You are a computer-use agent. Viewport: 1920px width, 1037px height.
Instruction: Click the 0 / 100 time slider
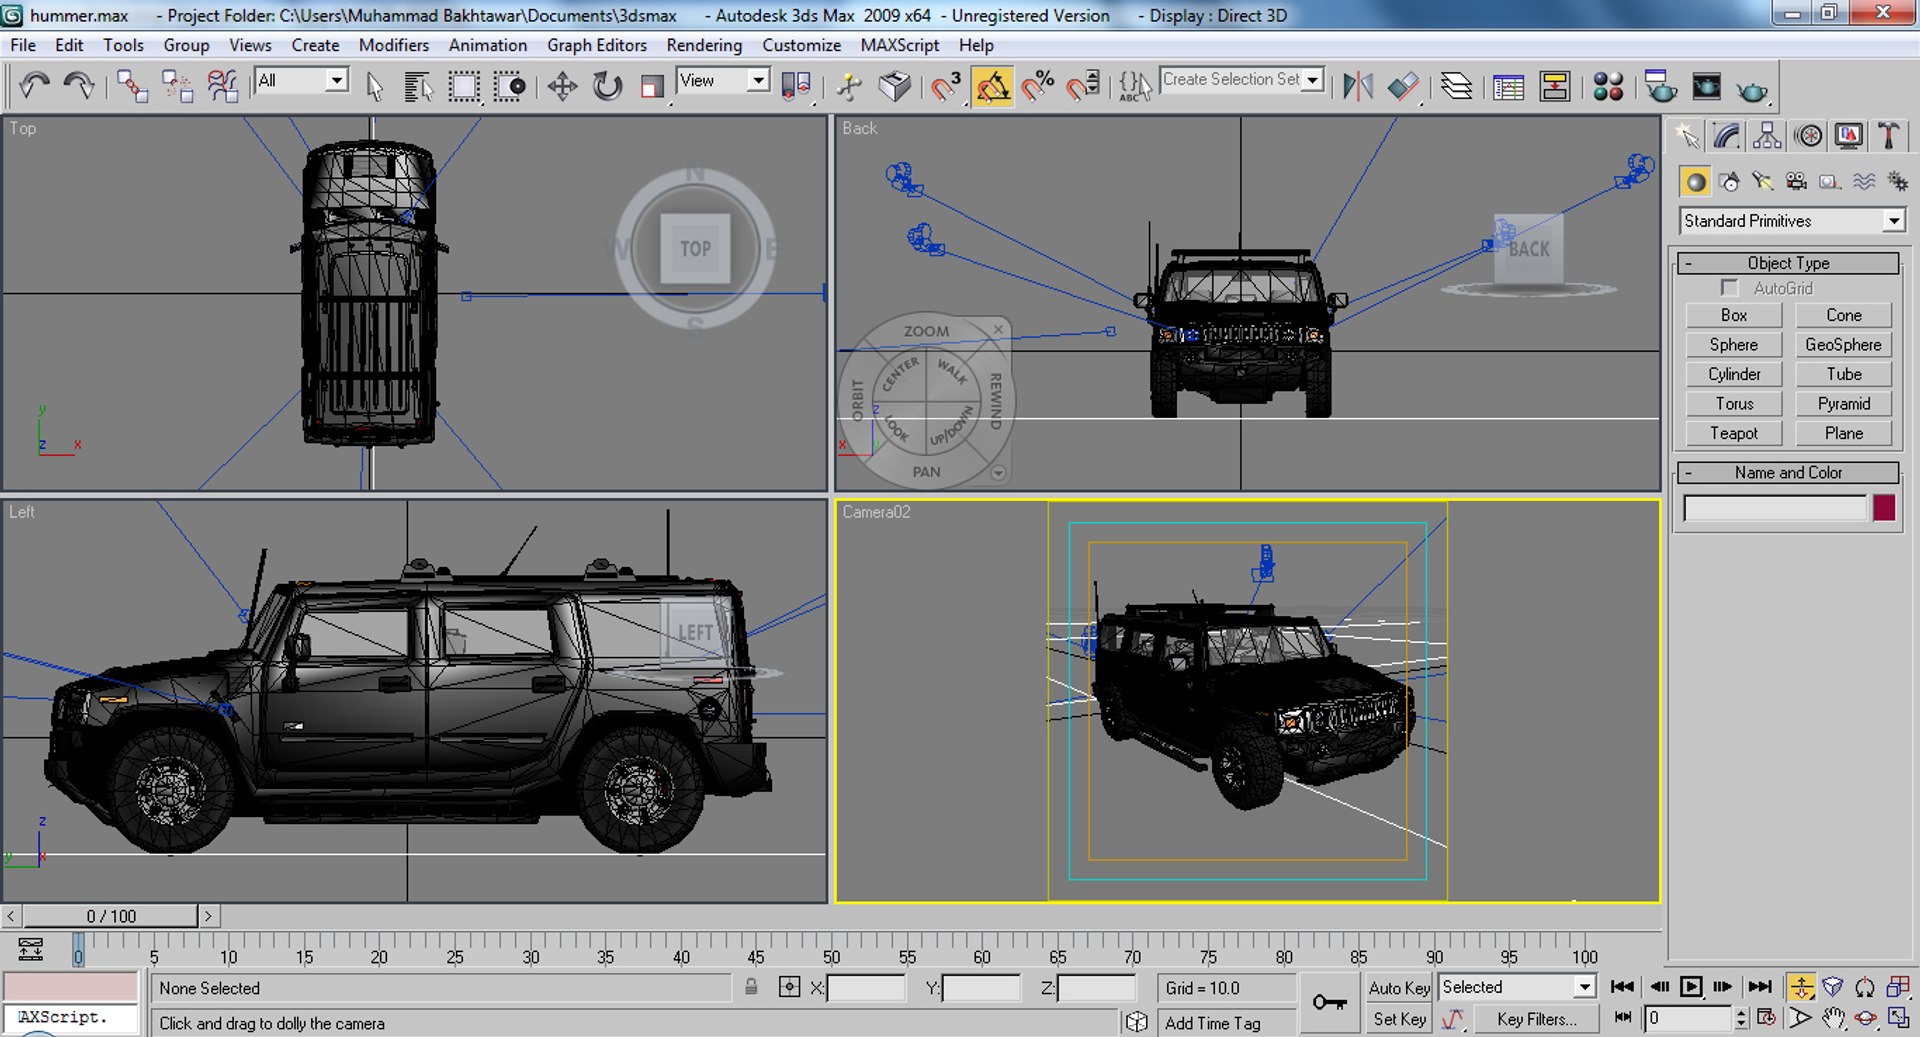[x=111, y=916]
